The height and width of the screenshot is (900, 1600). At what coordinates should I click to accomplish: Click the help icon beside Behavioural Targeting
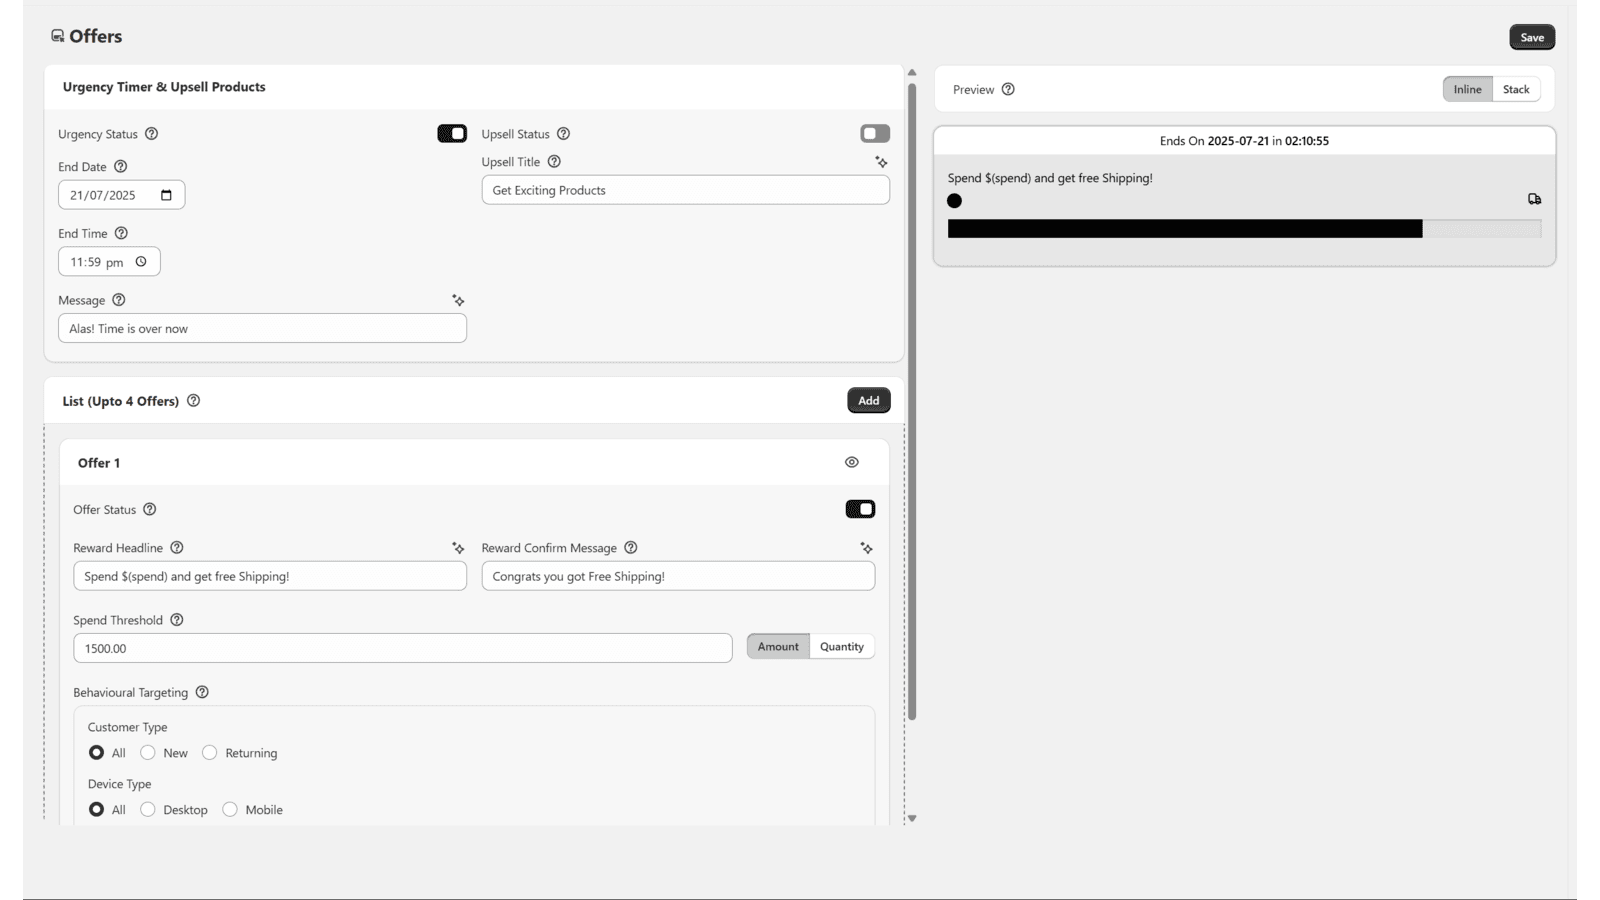[202, 692]
